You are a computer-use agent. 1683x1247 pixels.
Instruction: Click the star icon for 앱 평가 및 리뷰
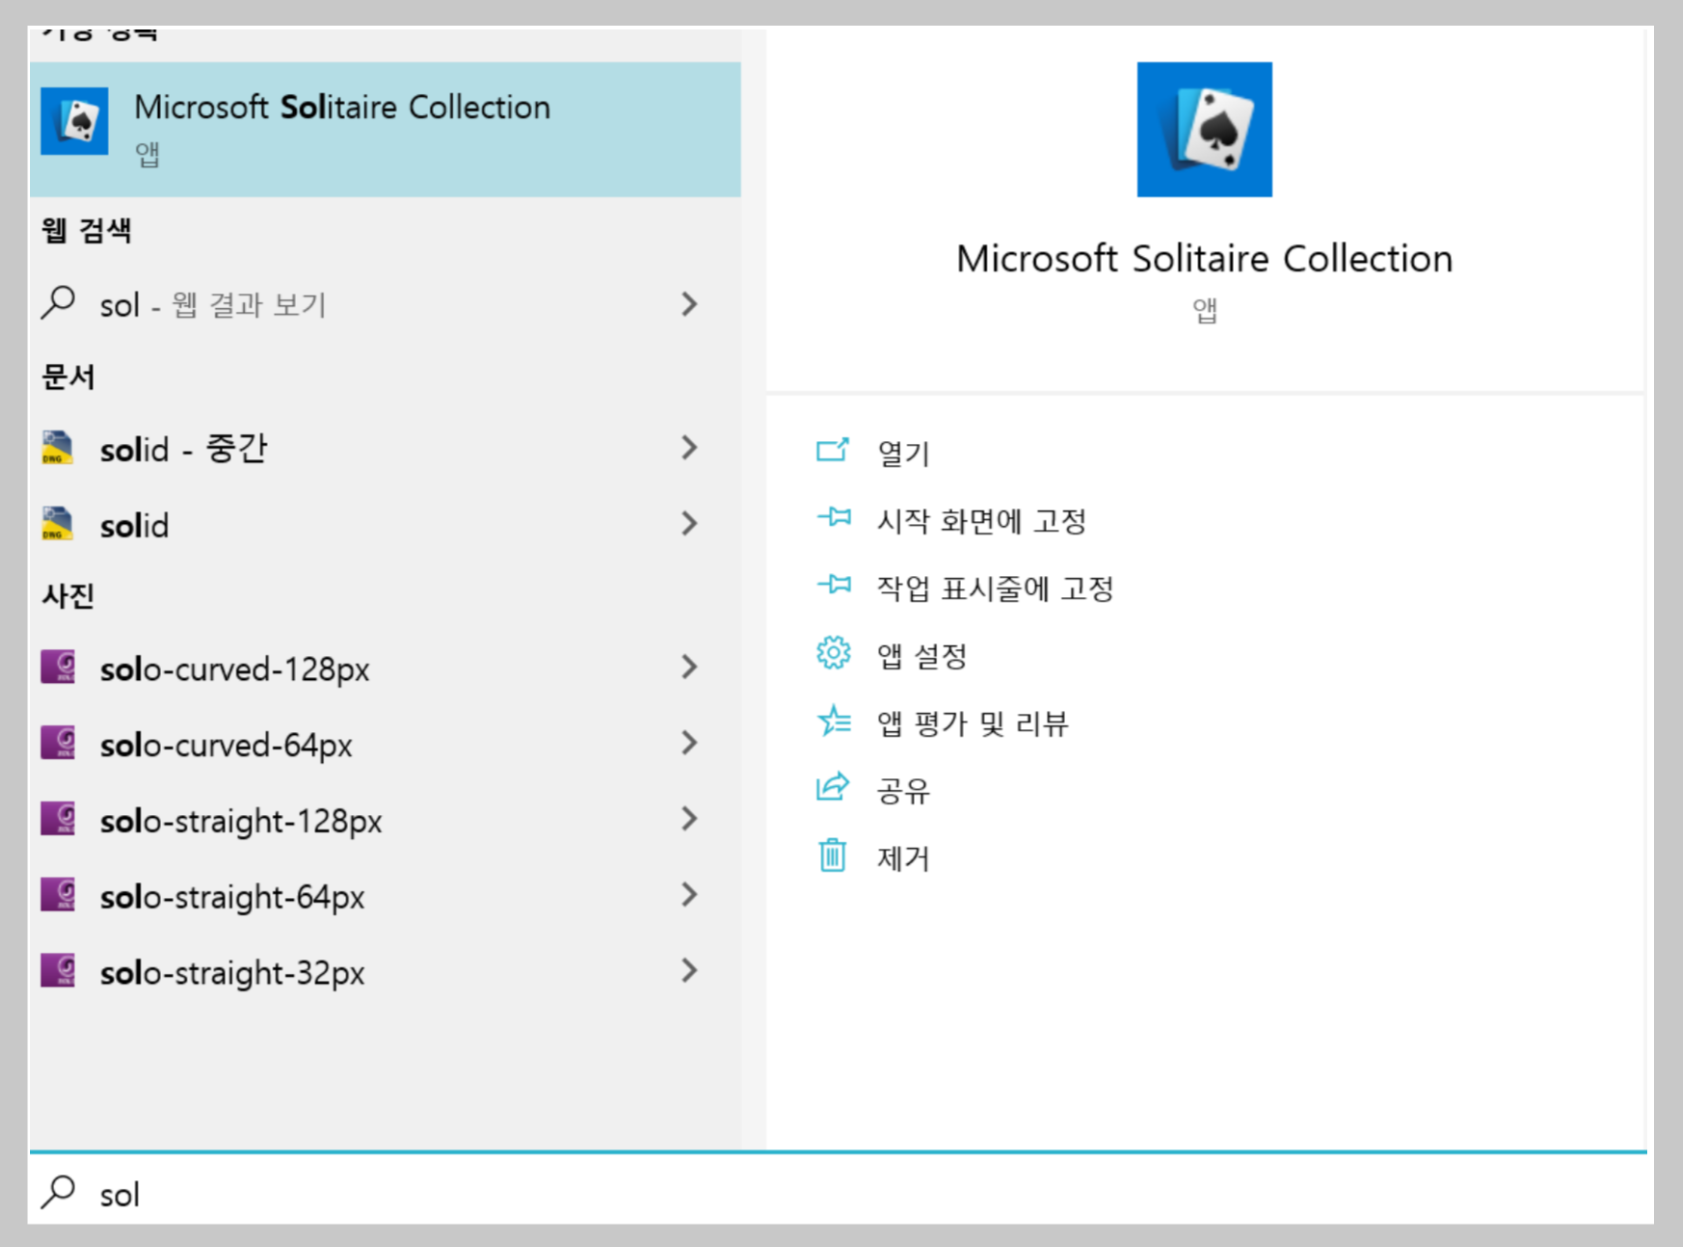click(833, 720)
